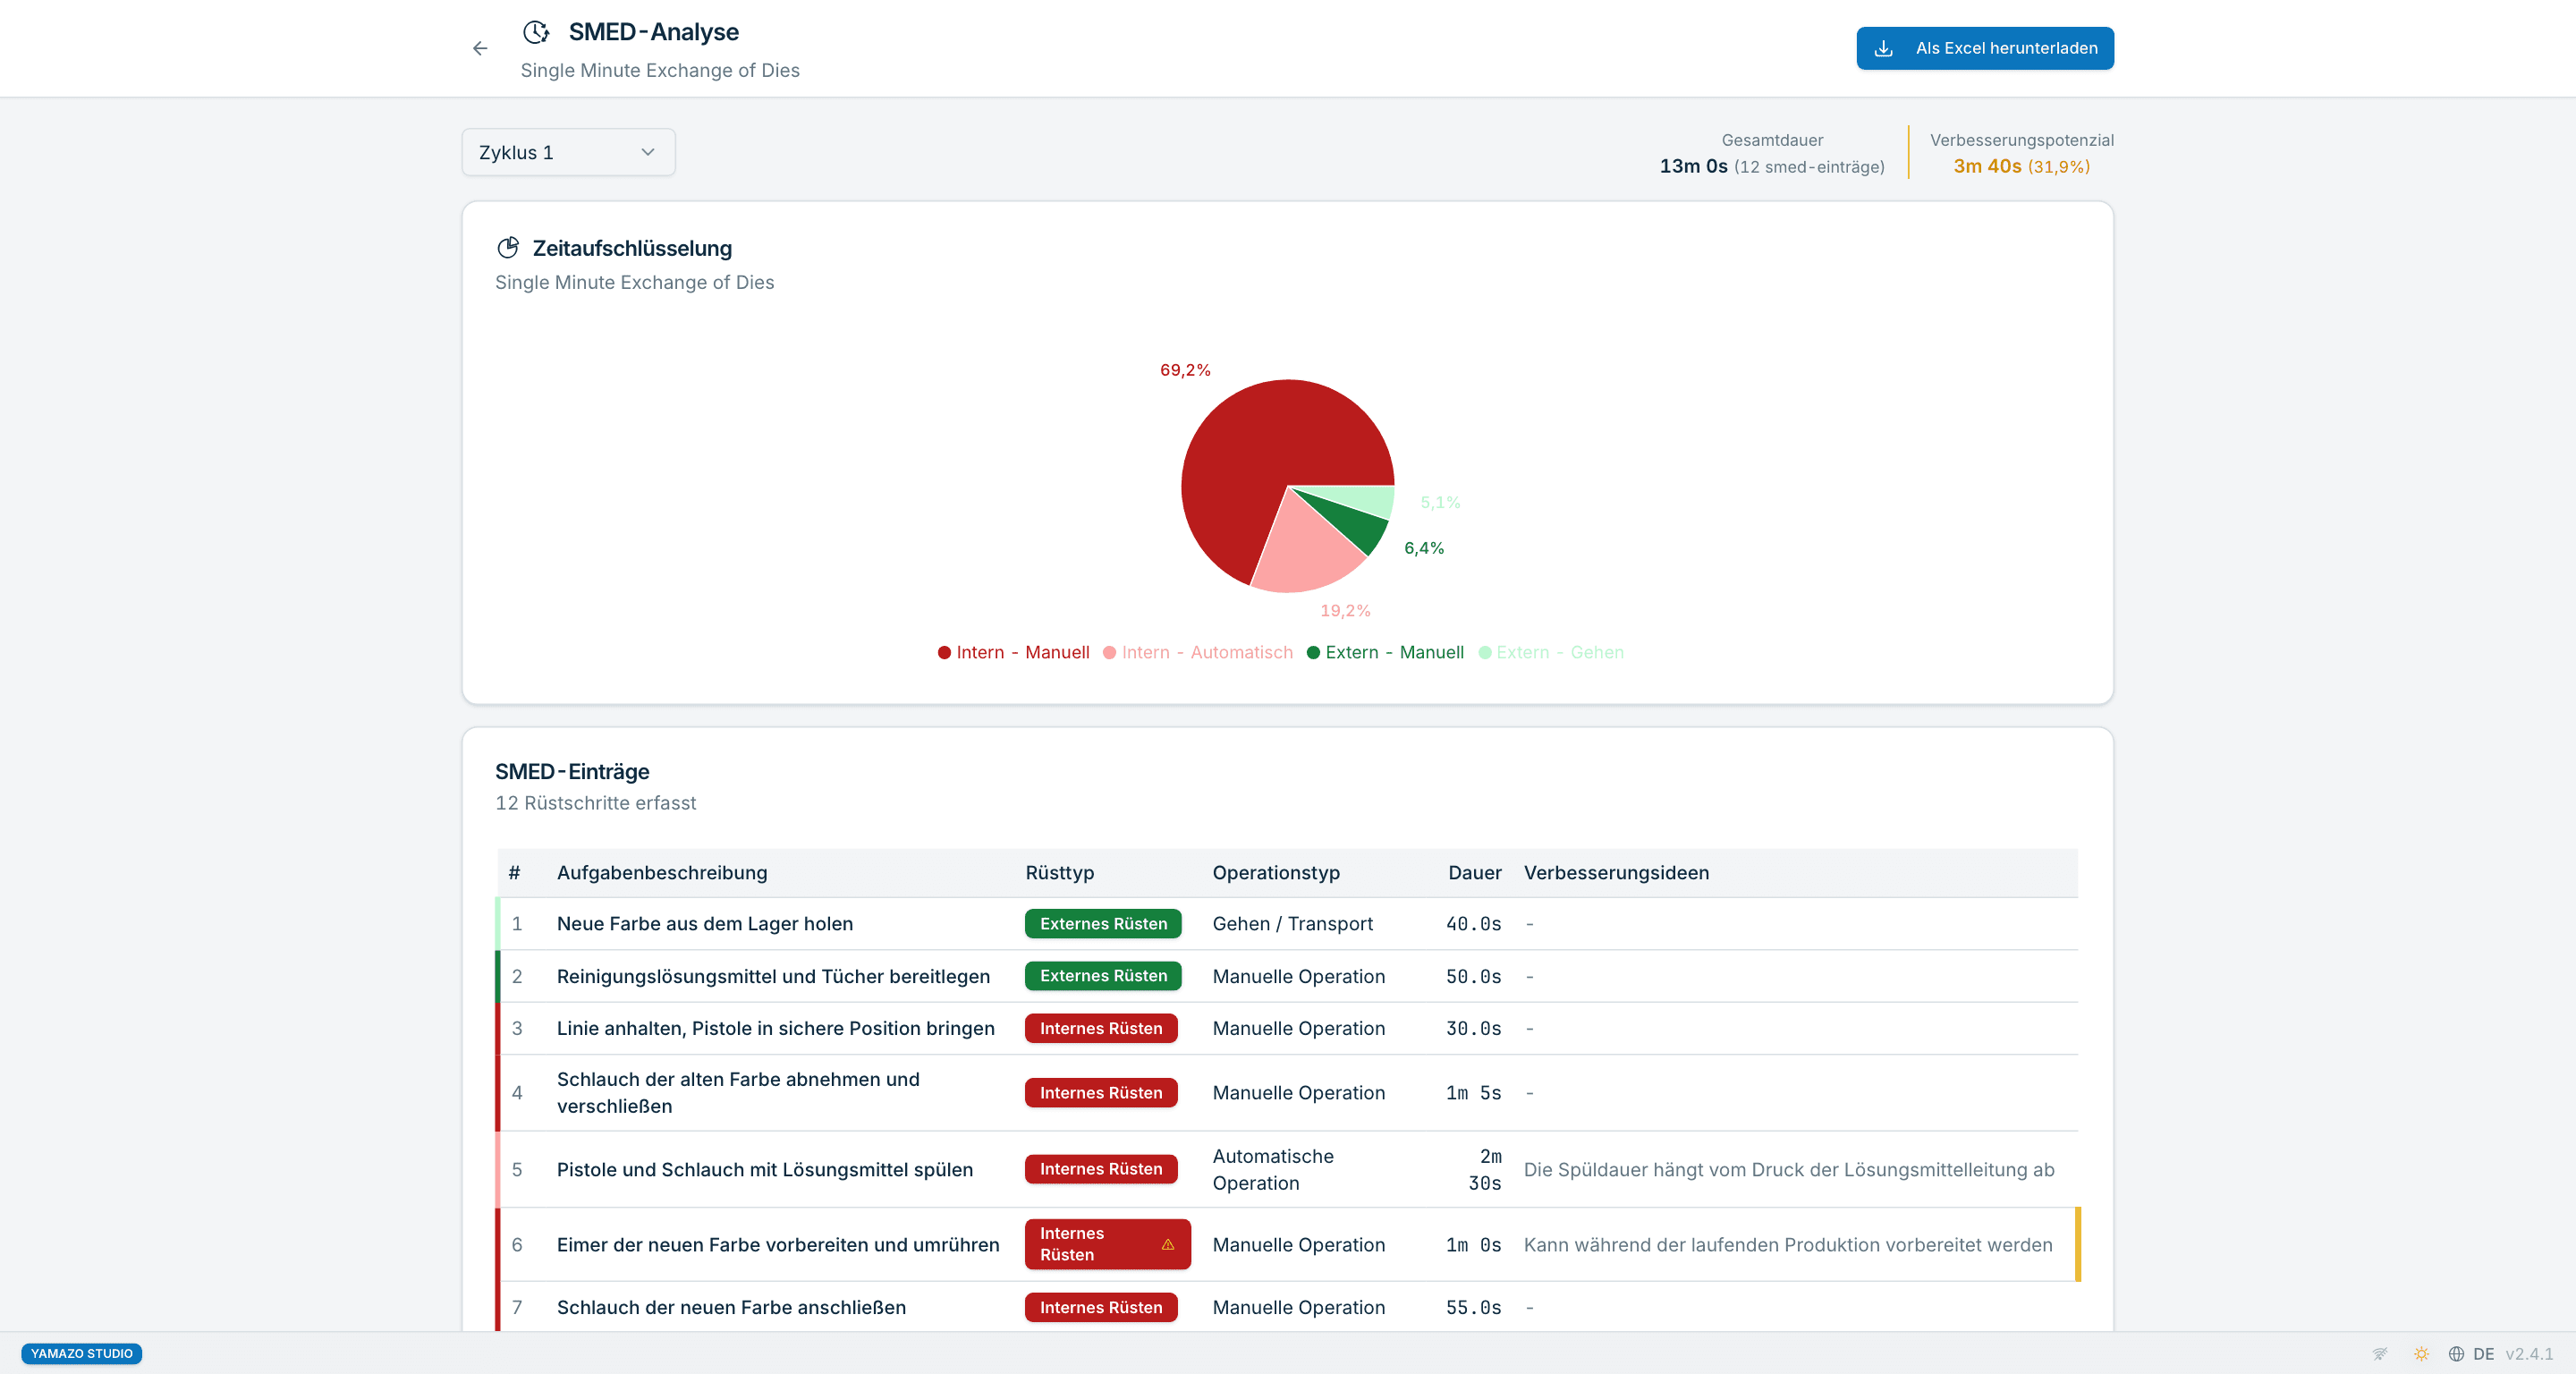Go back with the left arrow icon

click(480, 48)
